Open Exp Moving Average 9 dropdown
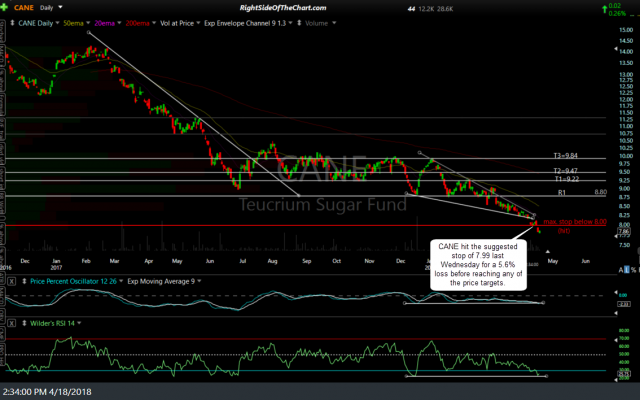Viewport: 640px width, 400px height. coord(199,281)
